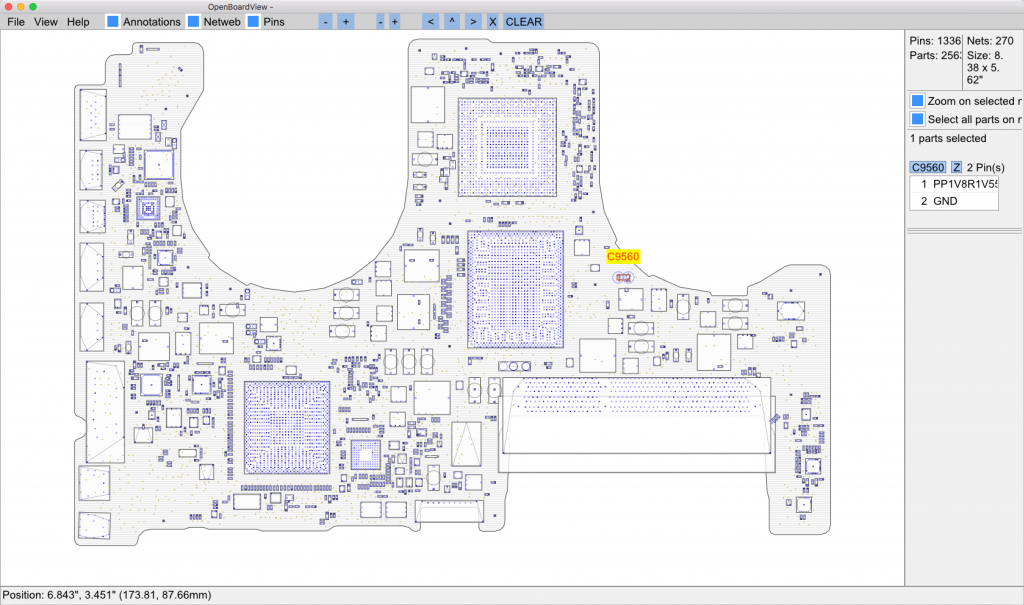Click the '<' rotate left button
The image size is (1024, 605).
430,21
